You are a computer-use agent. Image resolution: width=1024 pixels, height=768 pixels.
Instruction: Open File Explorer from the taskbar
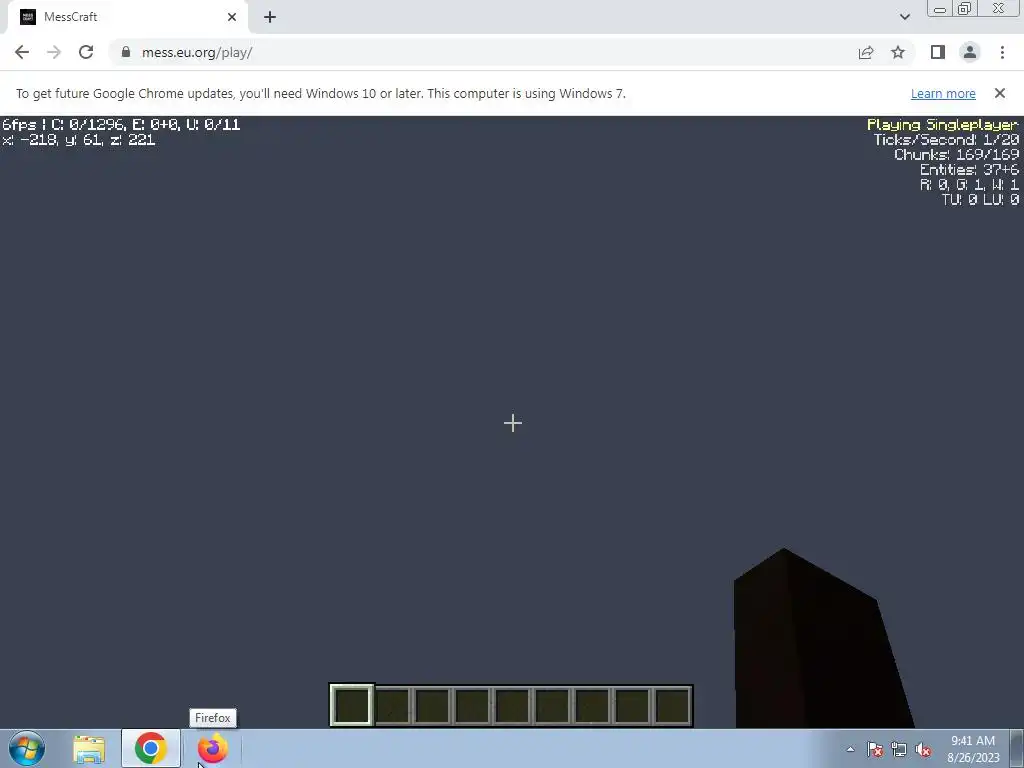pyautogui.click(x=89, y=749)
